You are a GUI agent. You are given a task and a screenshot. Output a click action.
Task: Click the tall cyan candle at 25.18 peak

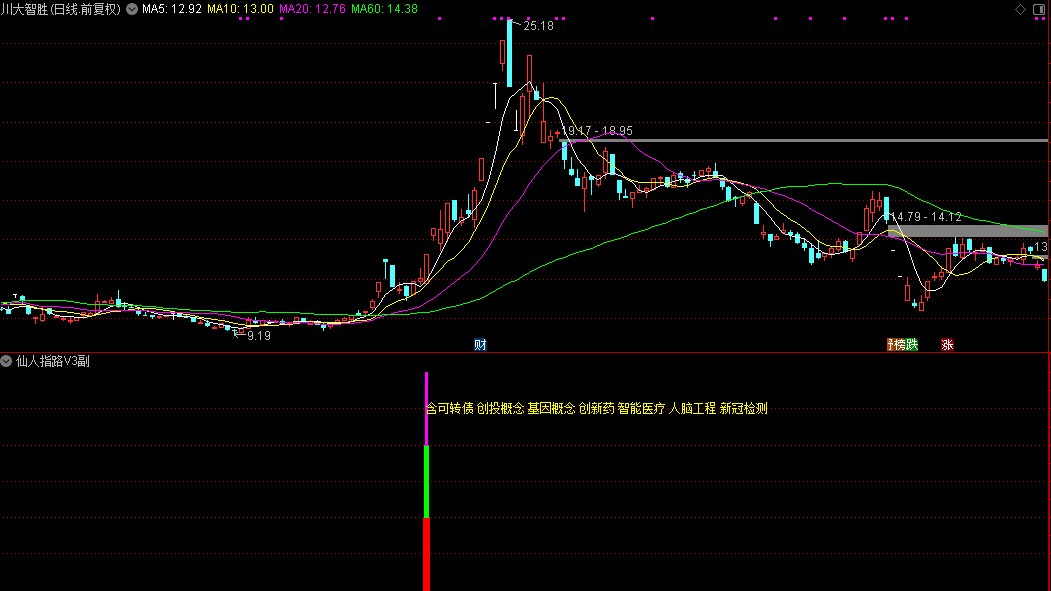tap(509, 53)
